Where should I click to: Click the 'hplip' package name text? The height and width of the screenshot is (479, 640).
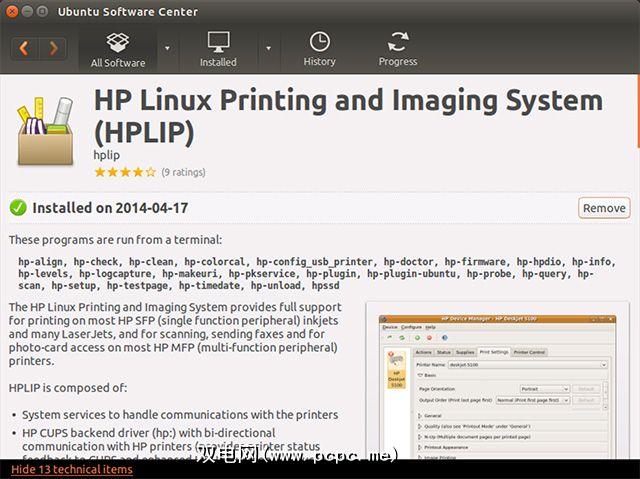[x=107, y=155]
